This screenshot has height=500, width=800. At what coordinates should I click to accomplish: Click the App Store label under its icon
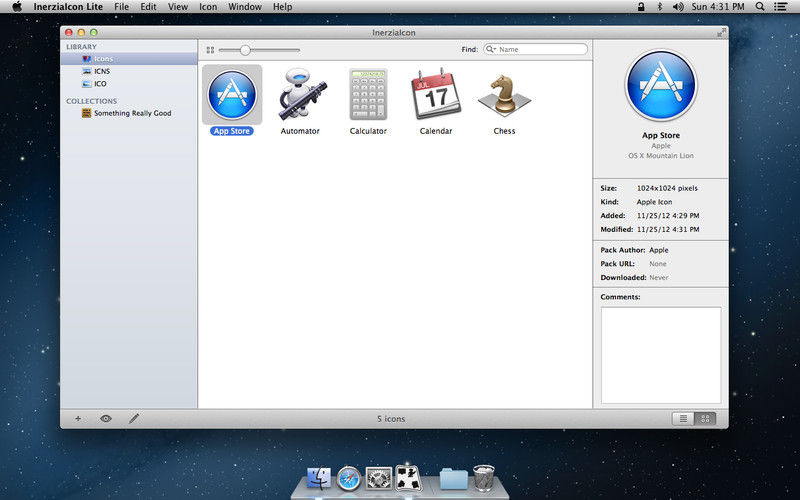coord(232,131)
